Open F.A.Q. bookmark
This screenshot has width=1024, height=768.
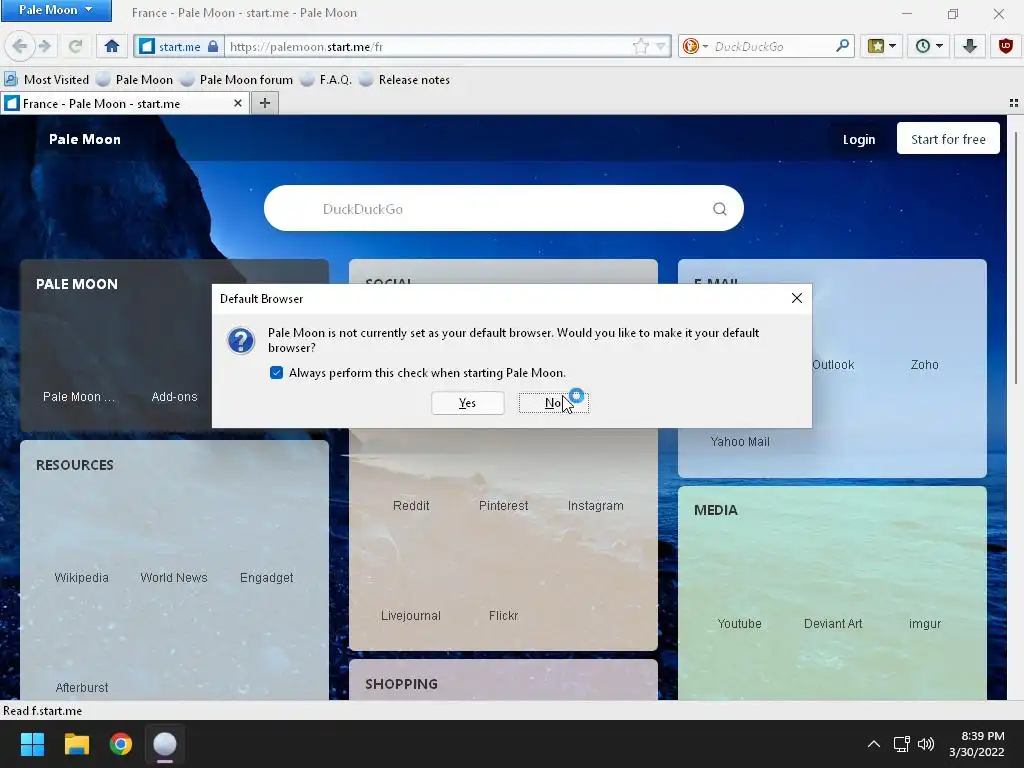point(327,80)
